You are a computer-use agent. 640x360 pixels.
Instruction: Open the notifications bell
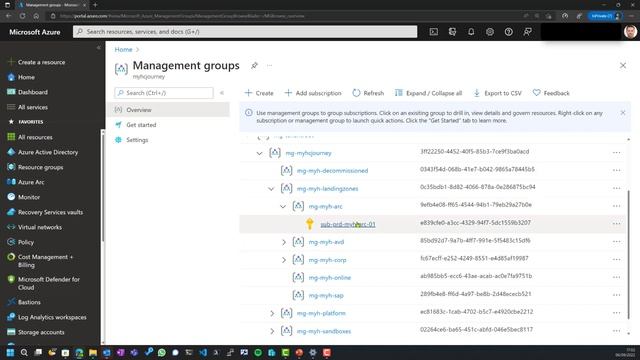(471, 32)
